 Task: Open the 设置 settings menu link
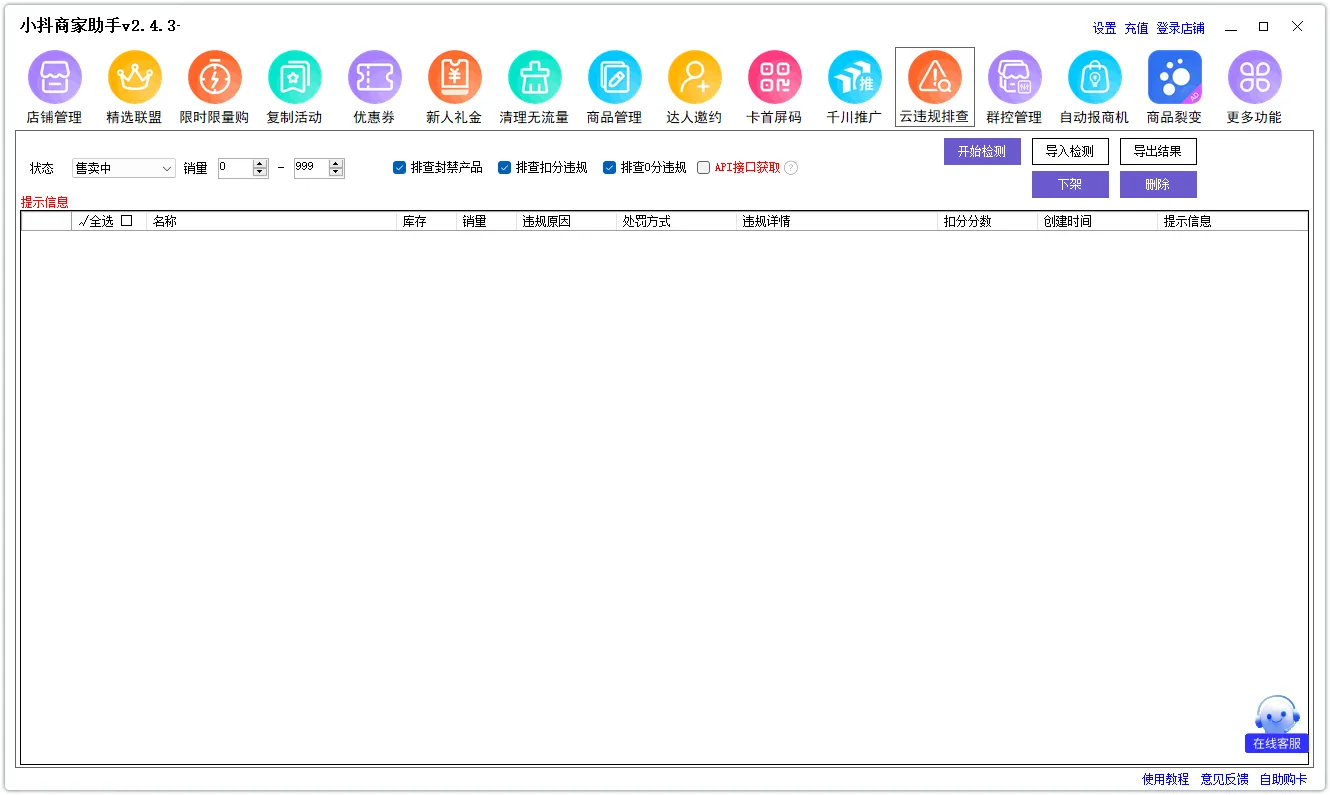tap(1104, 28)
